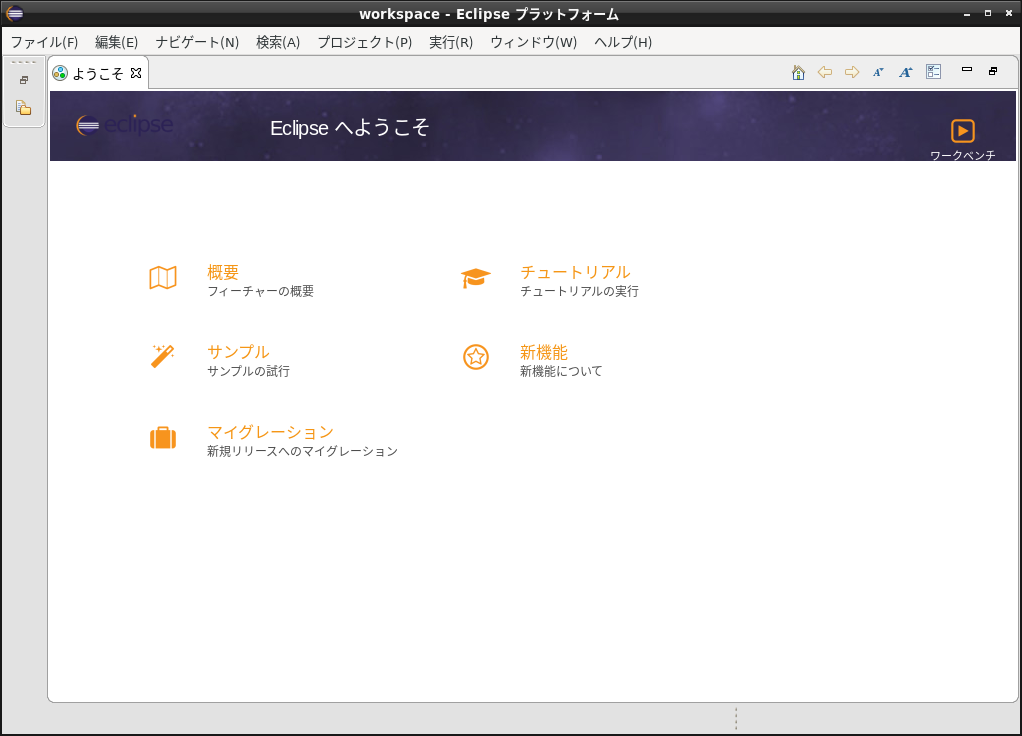Open the project explorer icon in sidebar
The image size is (1022, 736).
click(x=23, y=108)
